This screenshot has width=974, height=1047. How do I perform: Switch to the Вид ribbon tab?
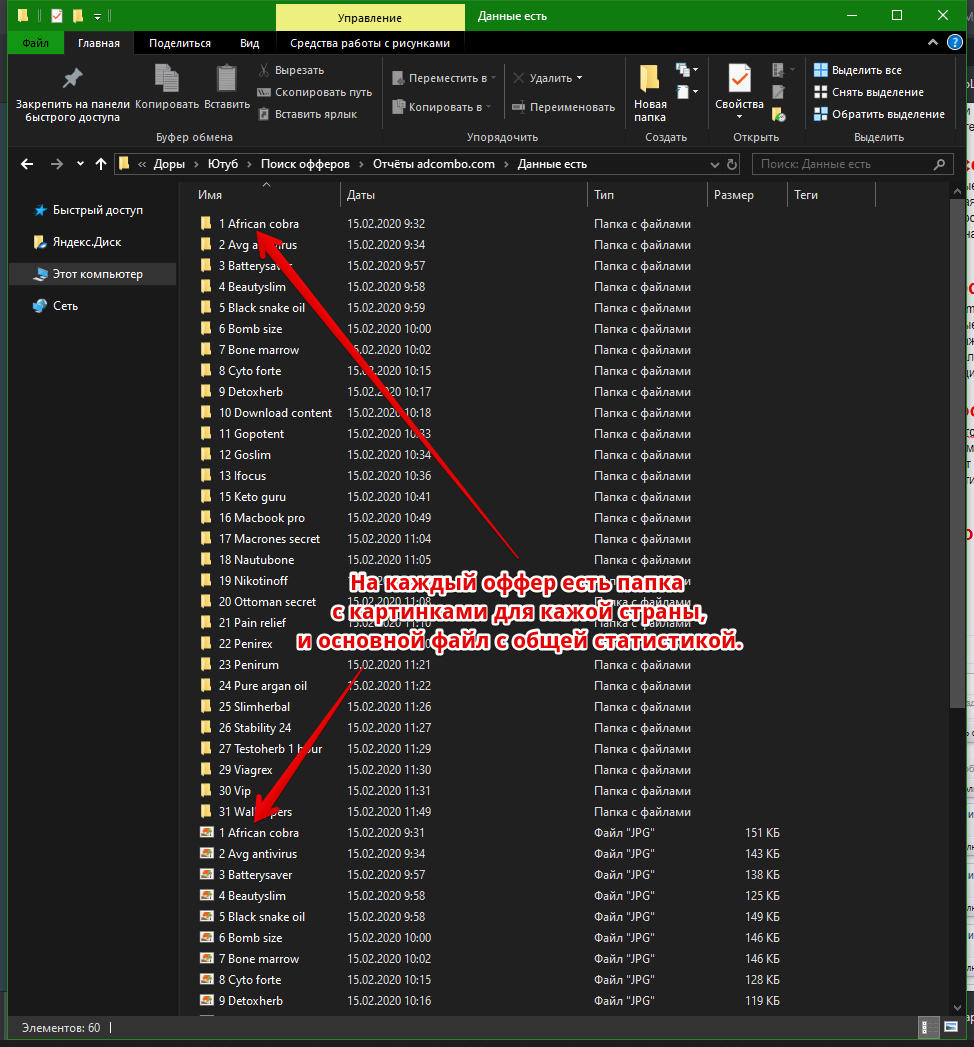point(249,43)
